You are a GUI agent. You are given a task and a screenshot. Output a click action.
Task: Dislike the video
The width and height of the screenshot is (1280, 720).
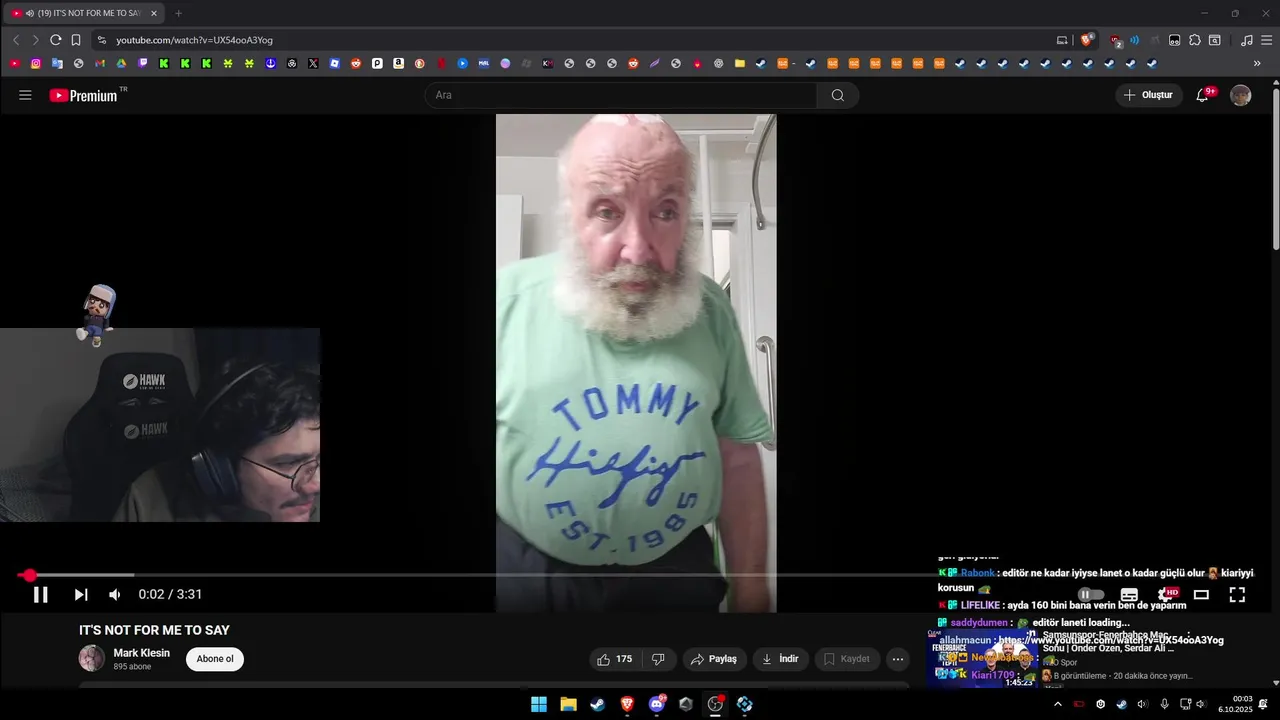click(x=658, y=659)
